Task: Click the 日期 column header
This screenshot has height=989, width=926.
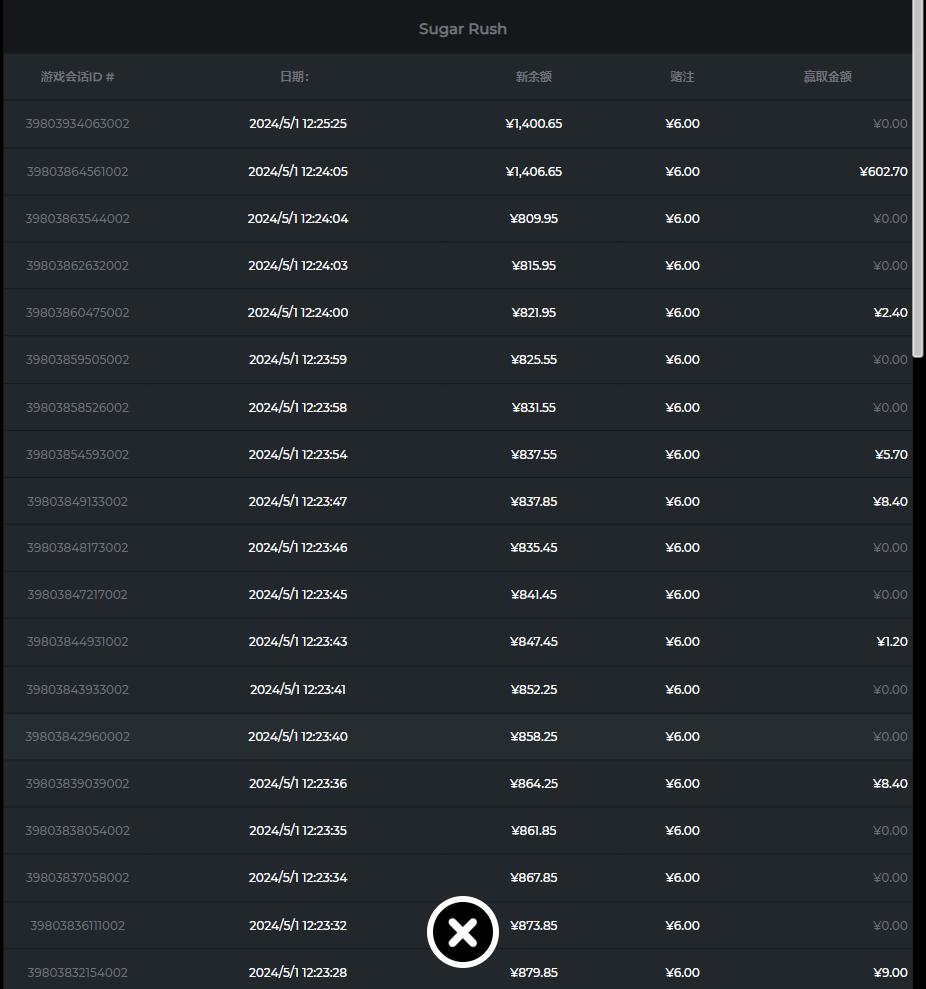Action: coord(295,76)
